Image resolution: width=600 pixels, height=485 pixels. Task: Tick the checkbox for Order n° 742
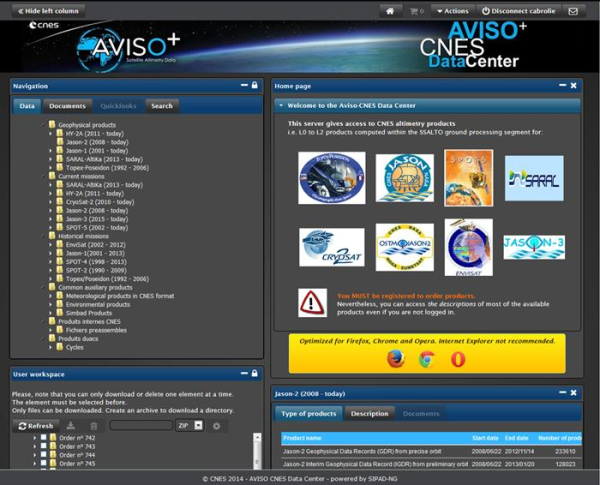[44, 437]
